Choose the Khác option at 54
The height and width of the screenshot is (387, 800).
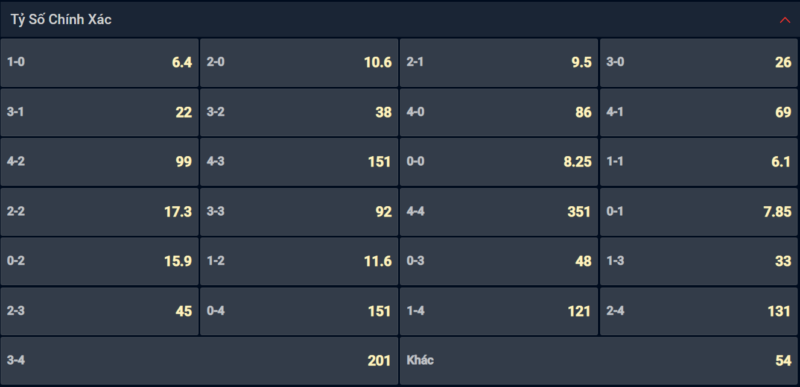599,360
